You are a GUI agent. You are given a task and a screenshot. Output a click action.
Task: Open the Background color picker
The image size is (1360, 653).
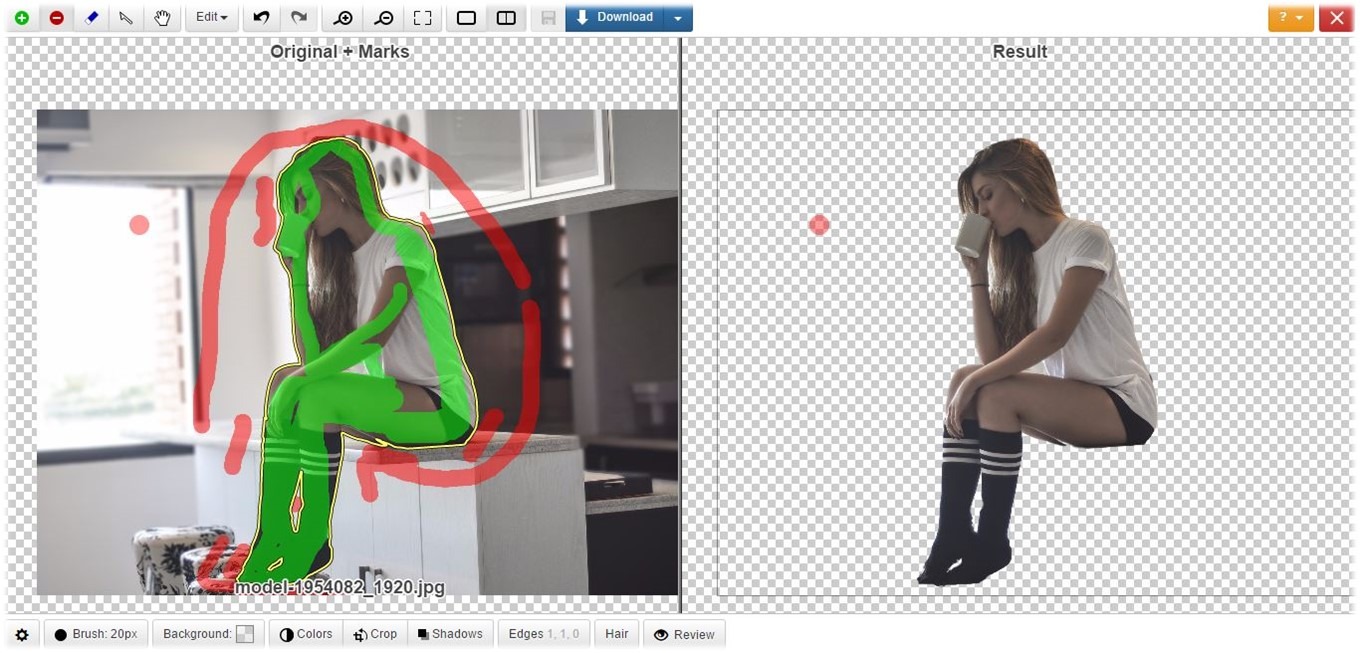208,634
